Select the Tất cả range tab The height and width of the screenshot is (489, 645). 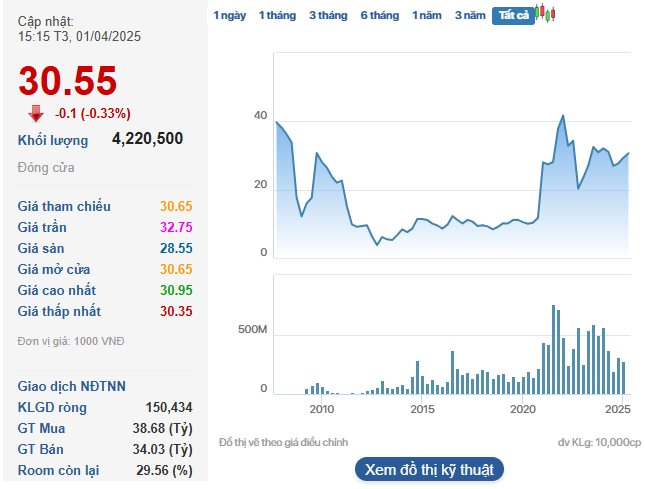(x=513, y=16)
